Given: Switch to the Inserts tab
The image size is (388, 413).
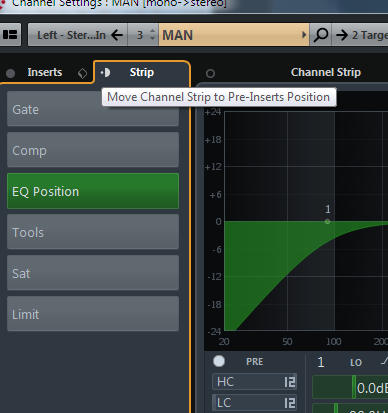Looking at the screenshot, I should click(45, 72).
